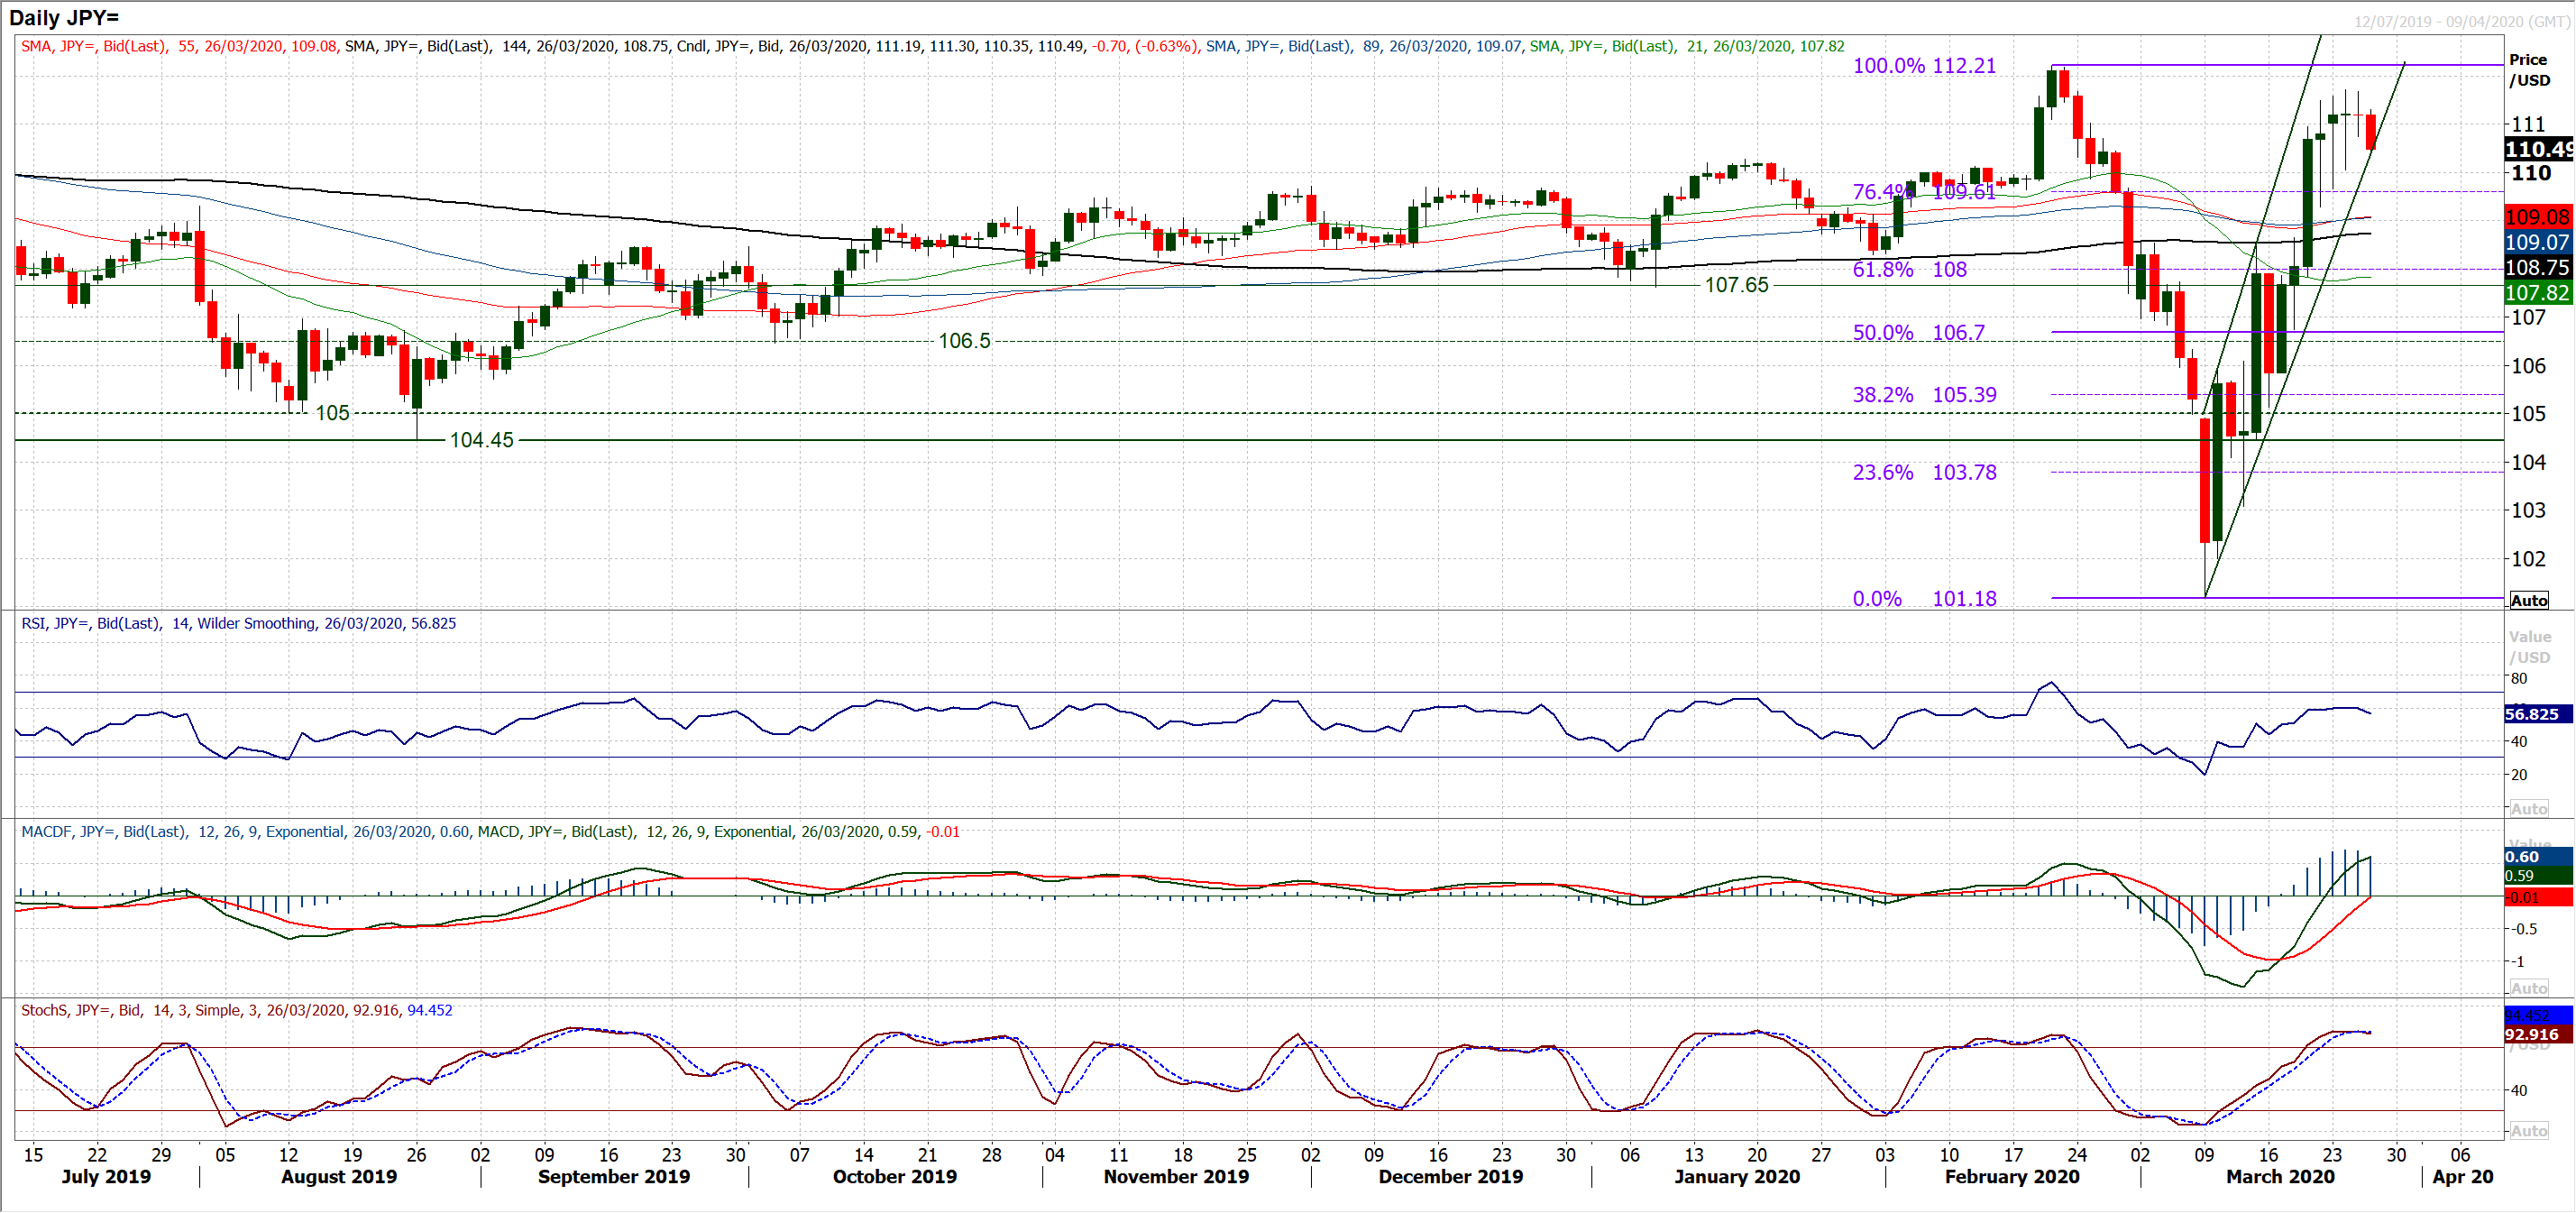2576x1213 pixels.
Task: Click the 105 dotted level label
Action: pyautogui.click(x=332, y=413)
